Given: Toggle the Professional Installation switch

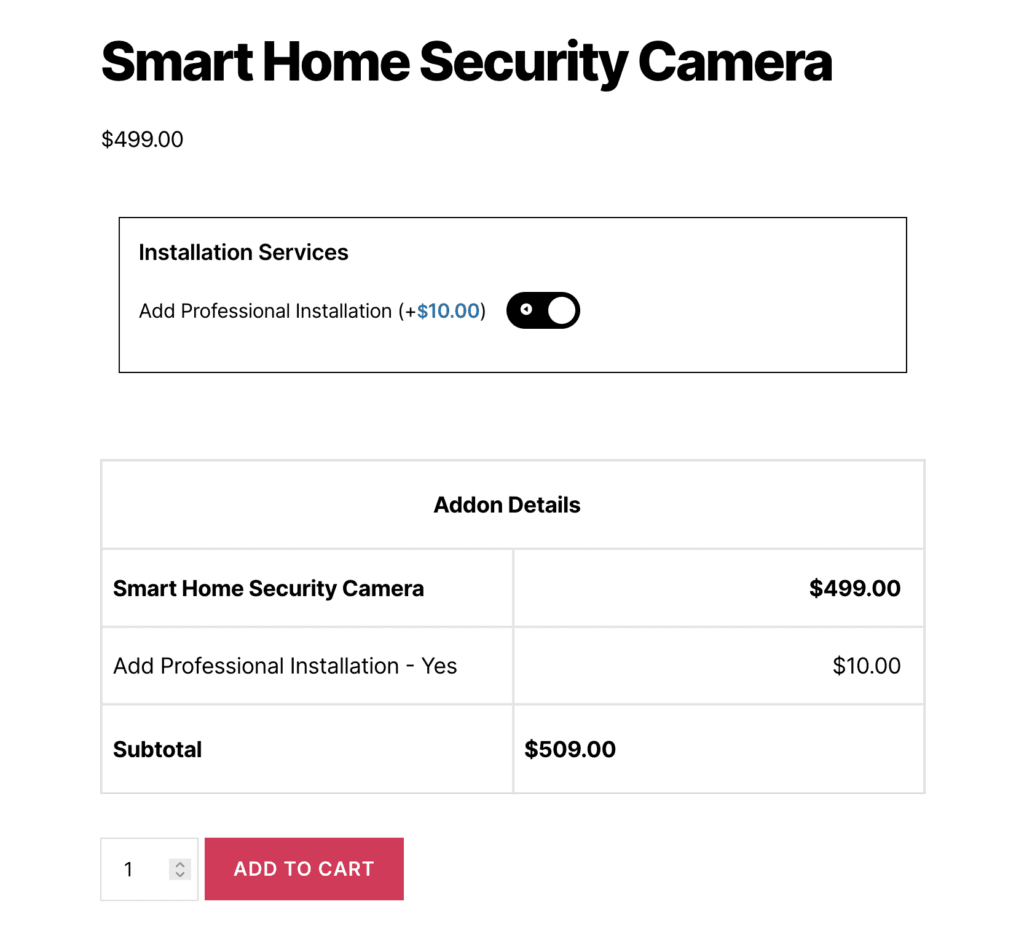Looking at the screenshot, I should pyautogui.click(x=543, y=310).
